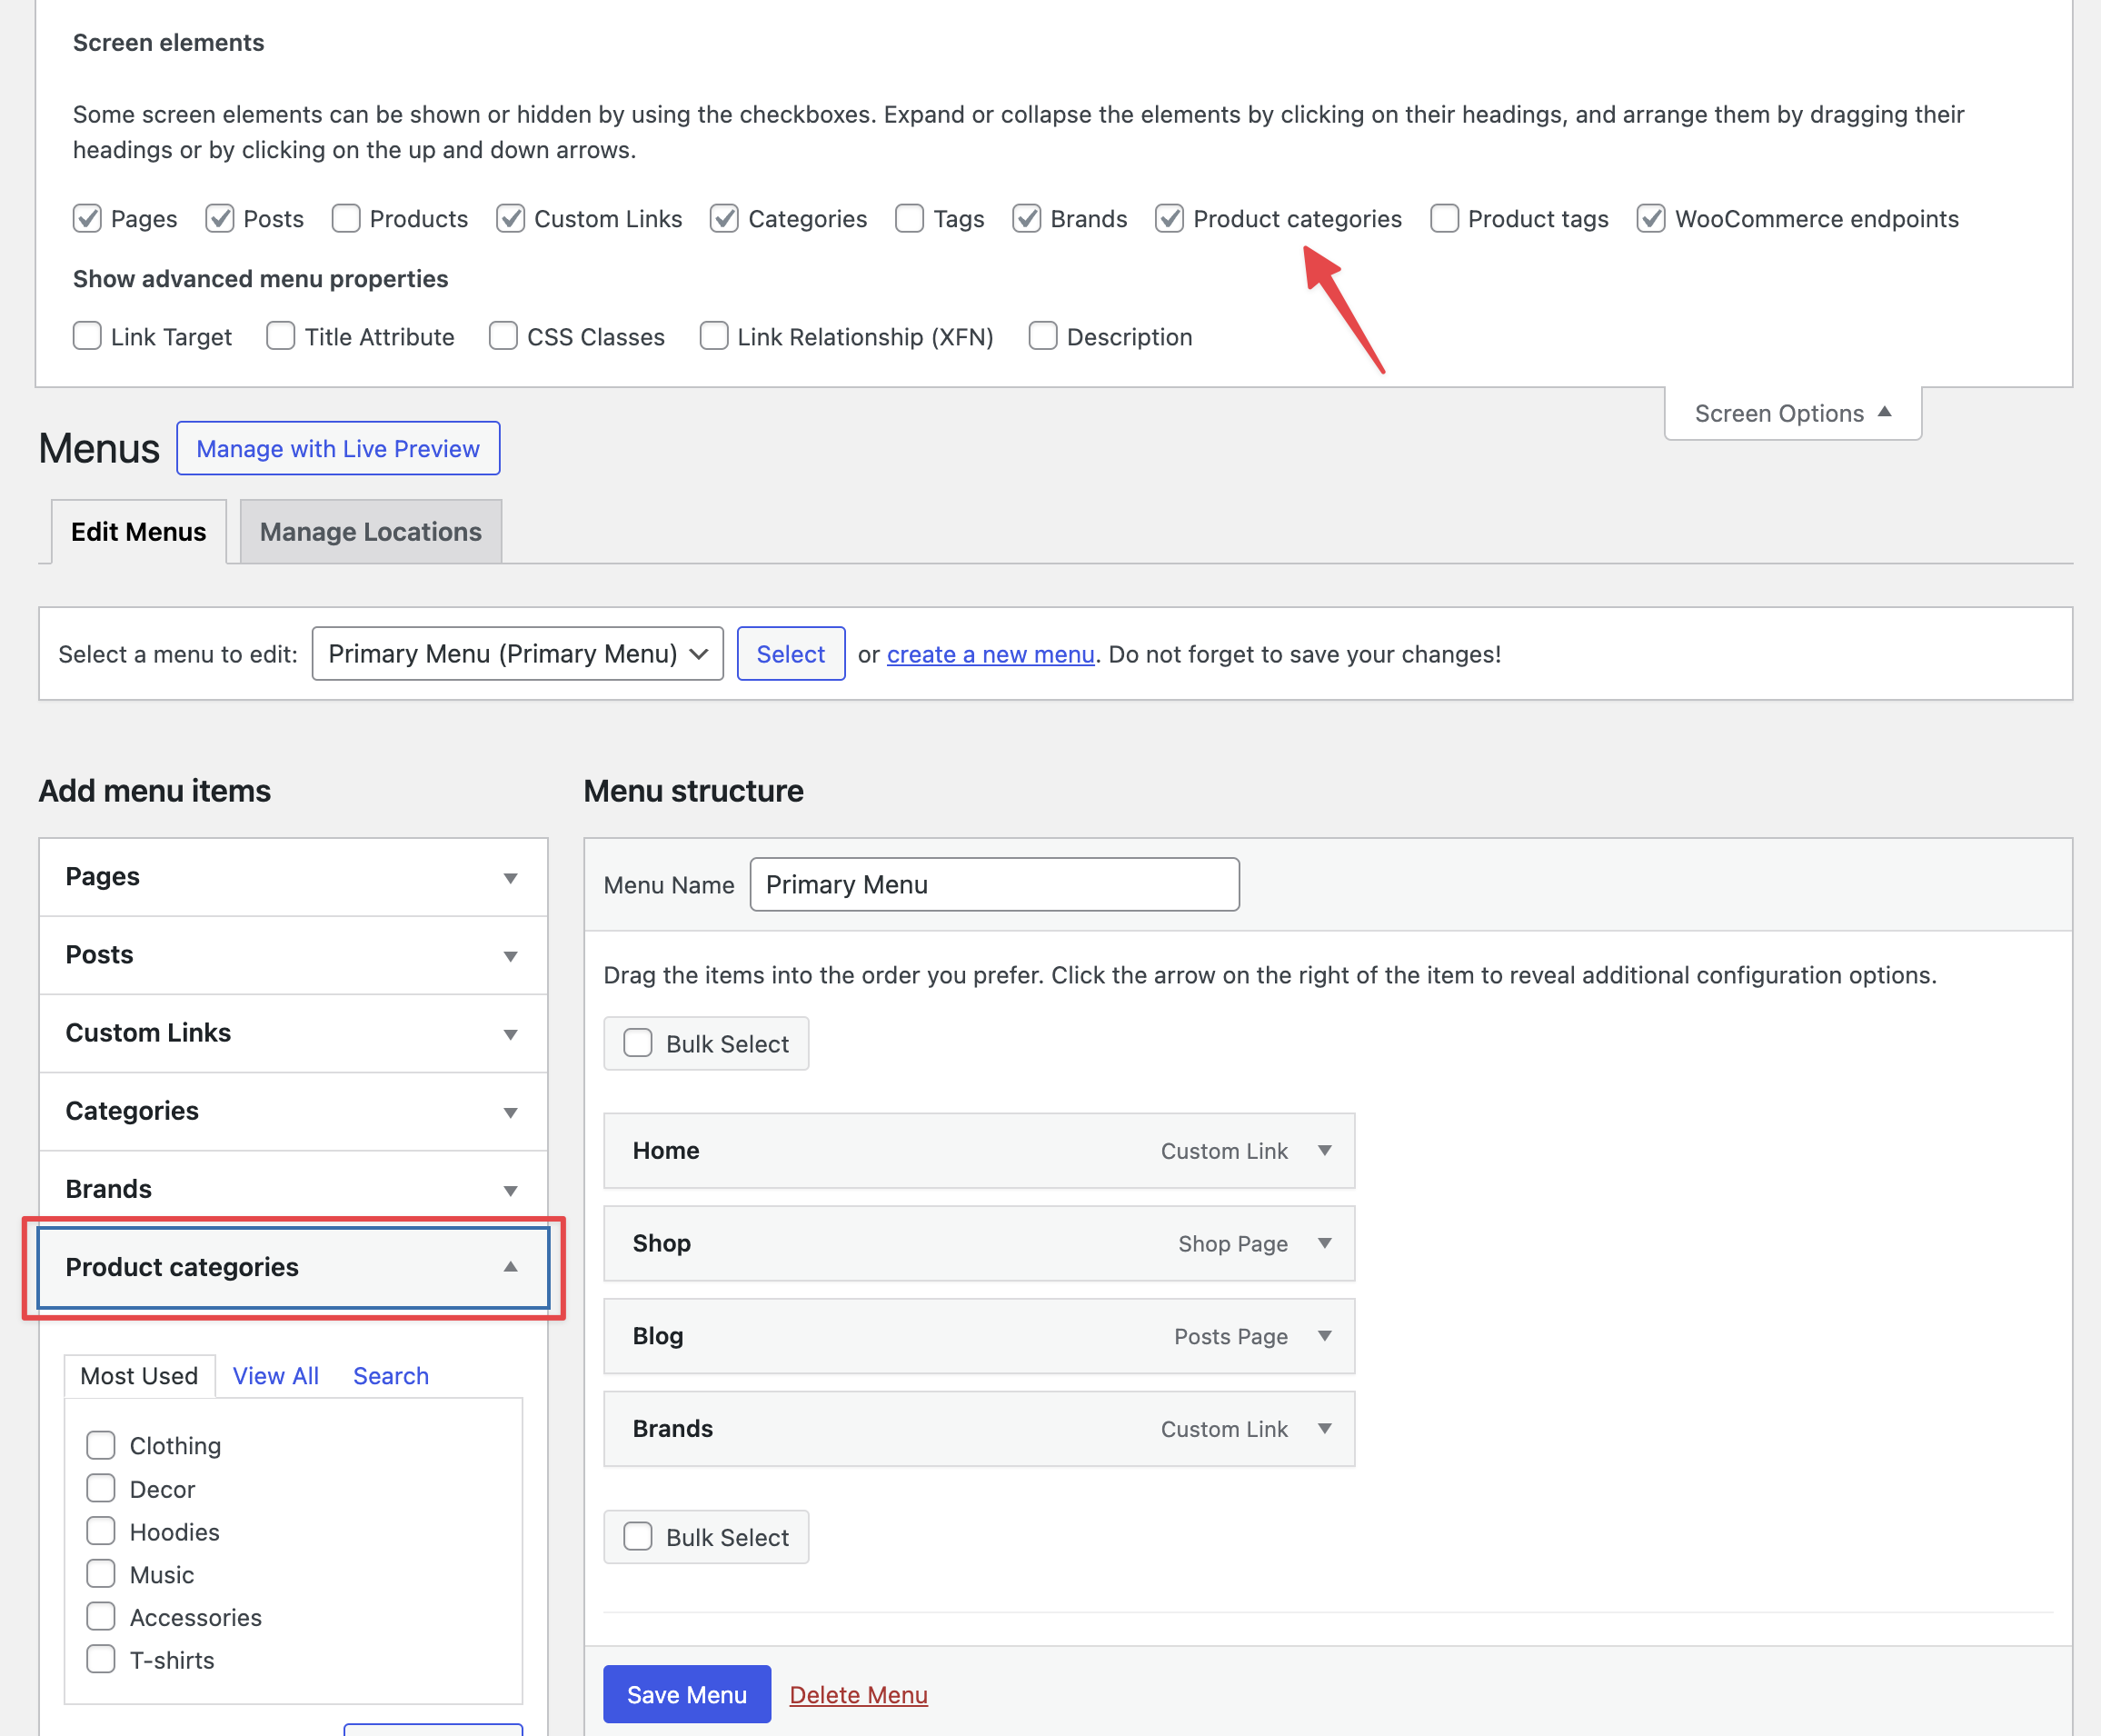Enable Bulk Select in menu structure
Viewport: 2101px width, 1736px height.
click(x=638, y=1042)
